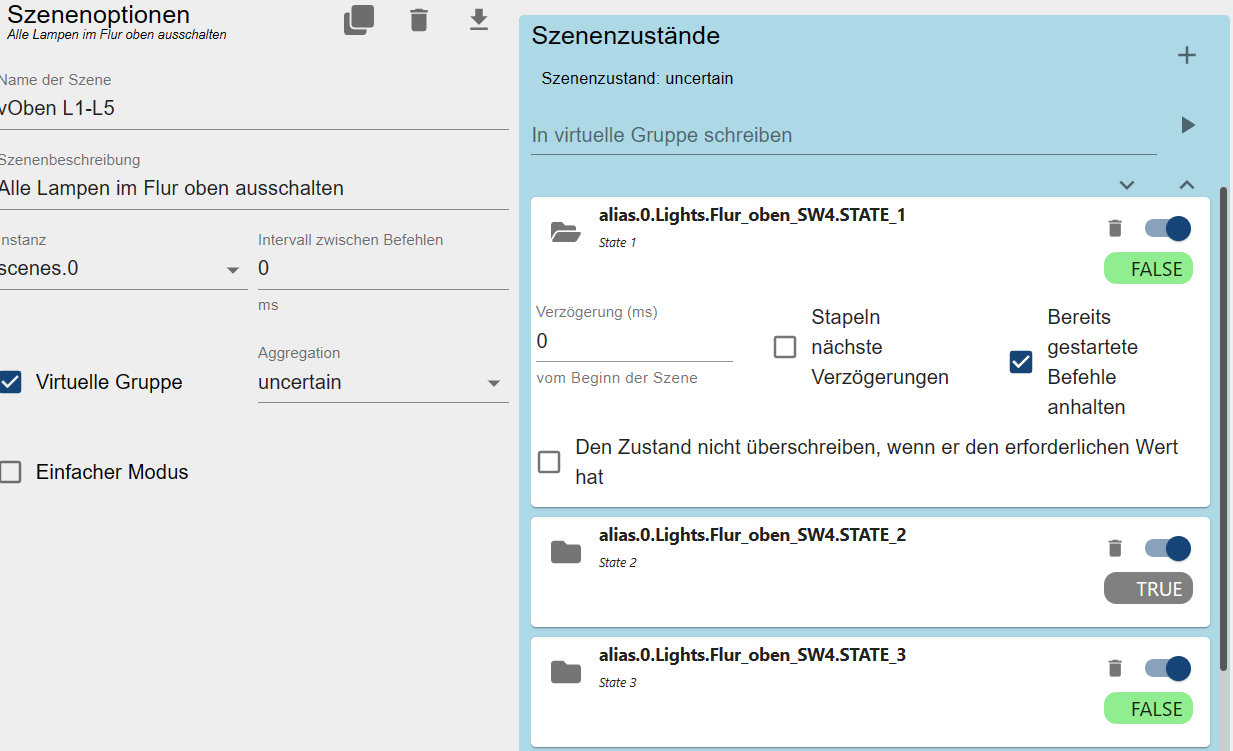The height and width of the screenshot is (751, 1233).
Task: Click the duplicate scene icon
Action: tap(358, 20)
